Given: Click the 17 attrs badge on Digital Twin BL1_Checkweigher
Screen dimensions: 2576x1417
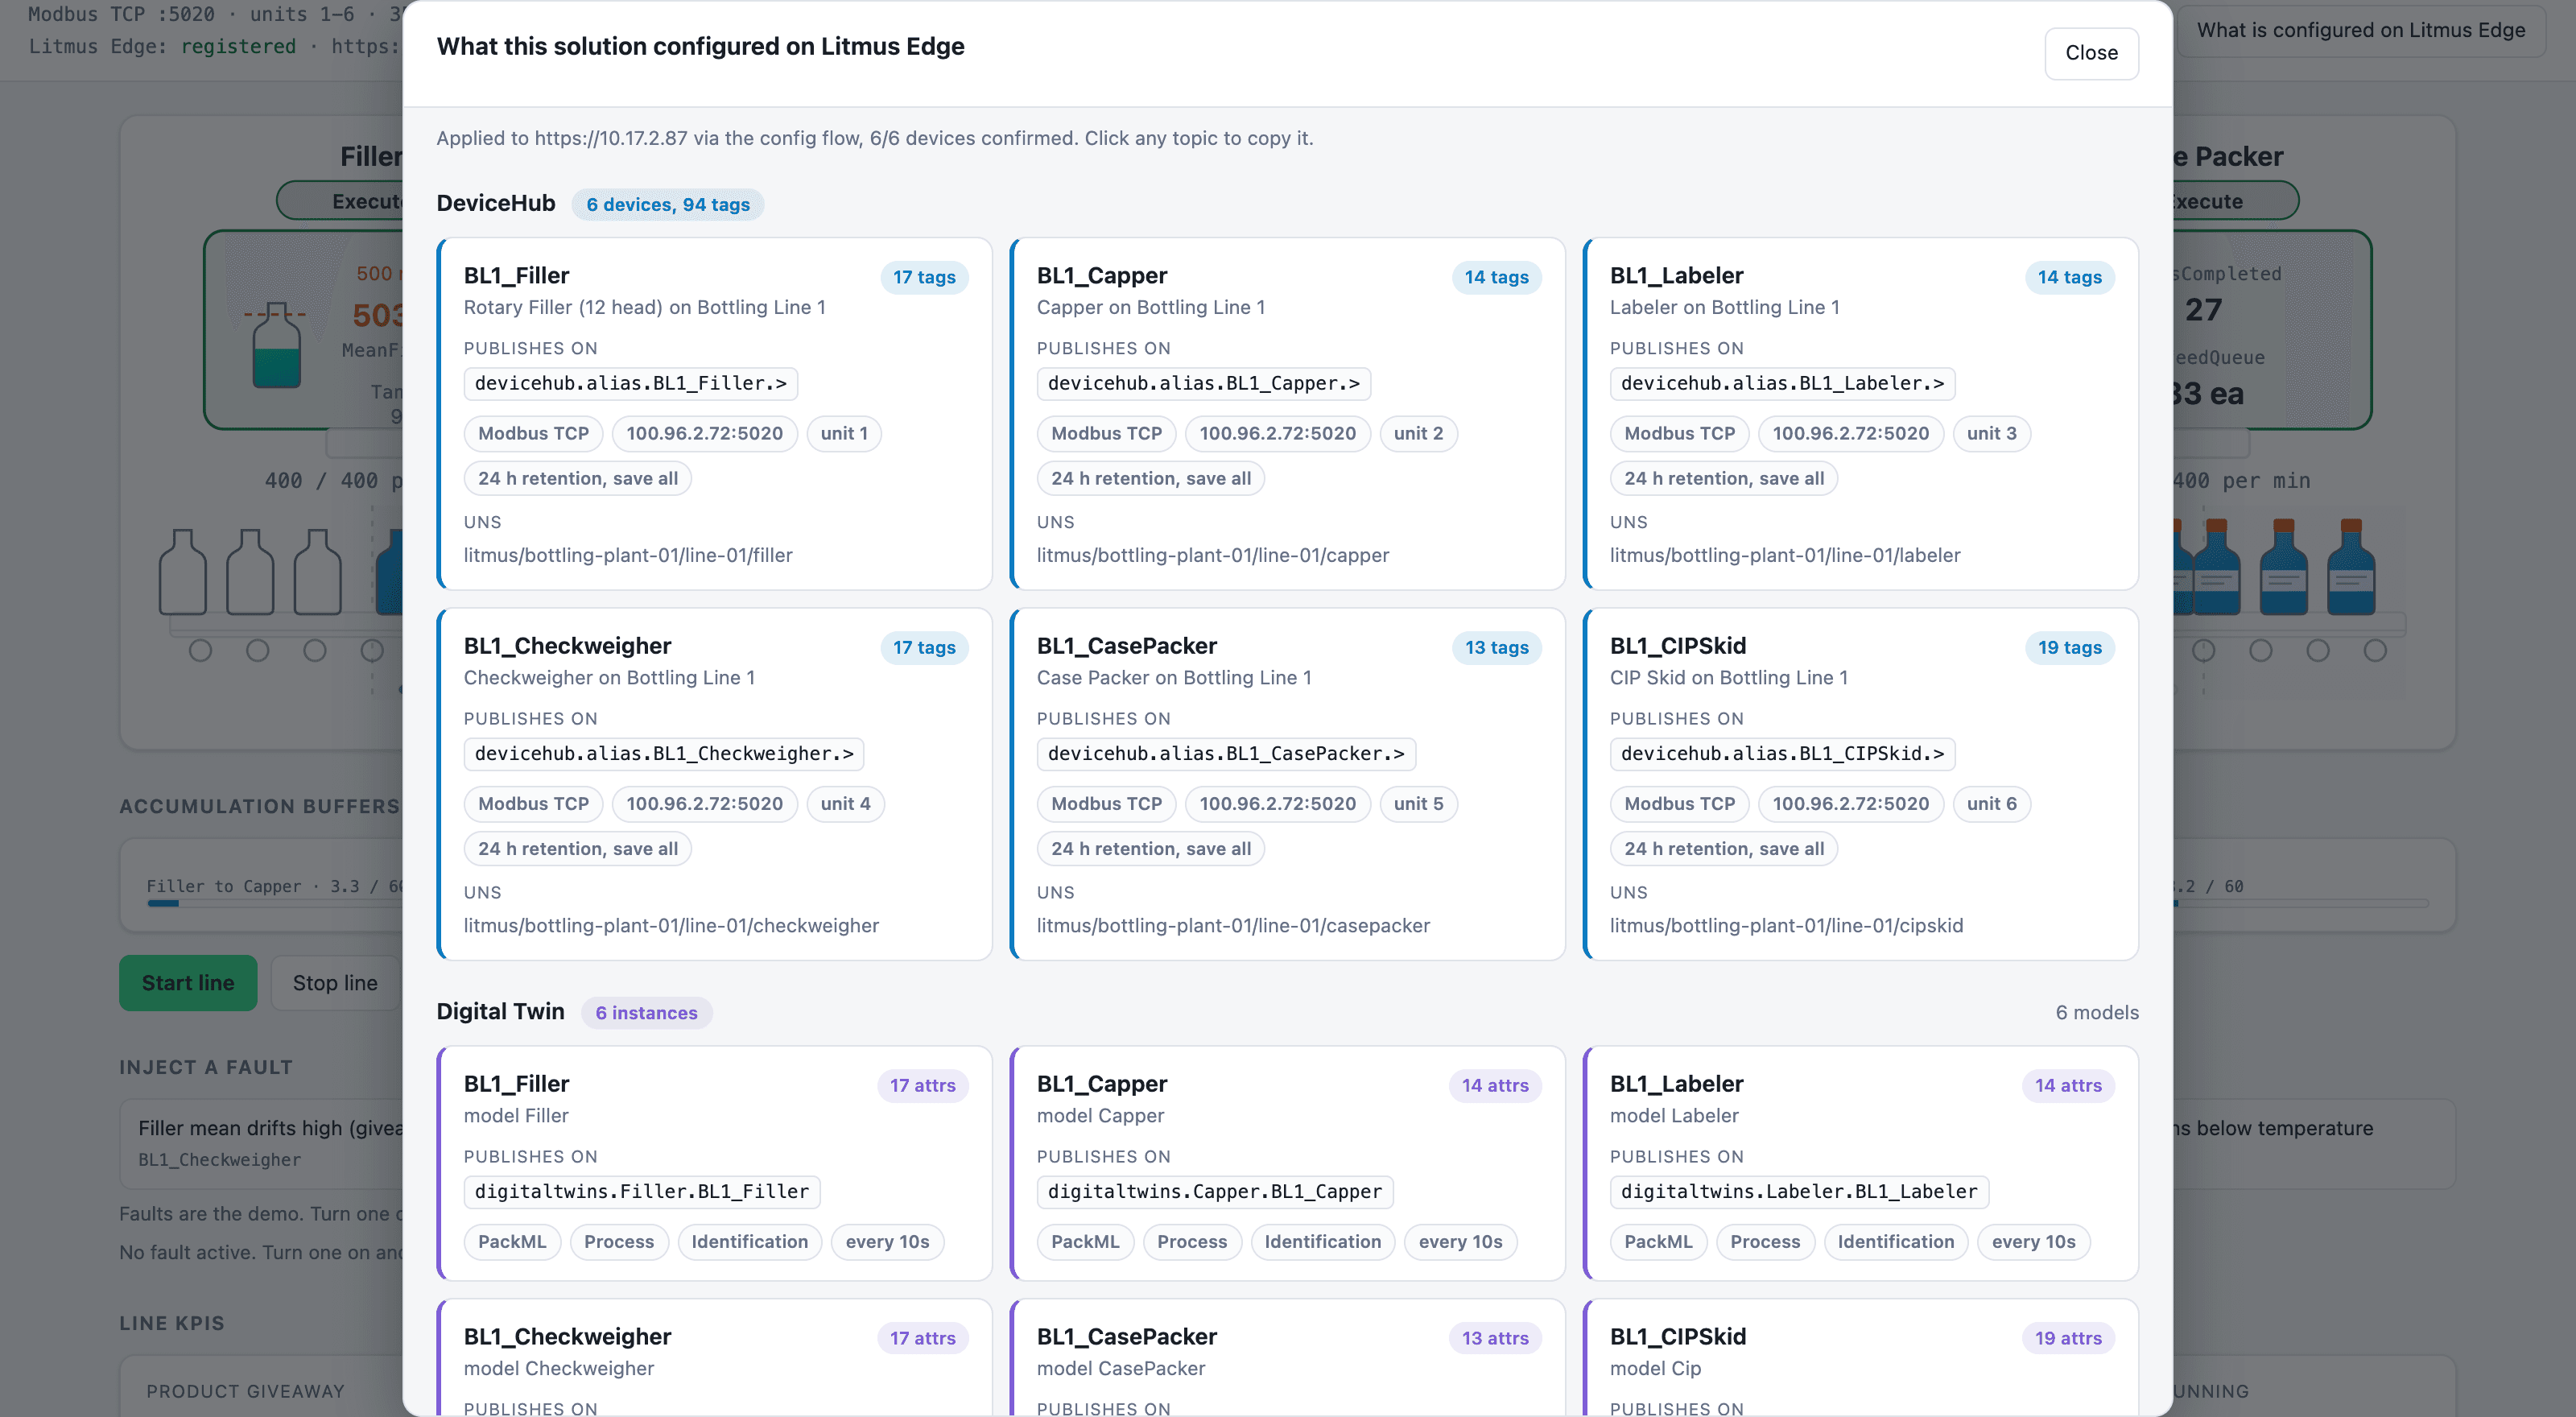Looking at the screenshot, I should (x=922, y=1339).
